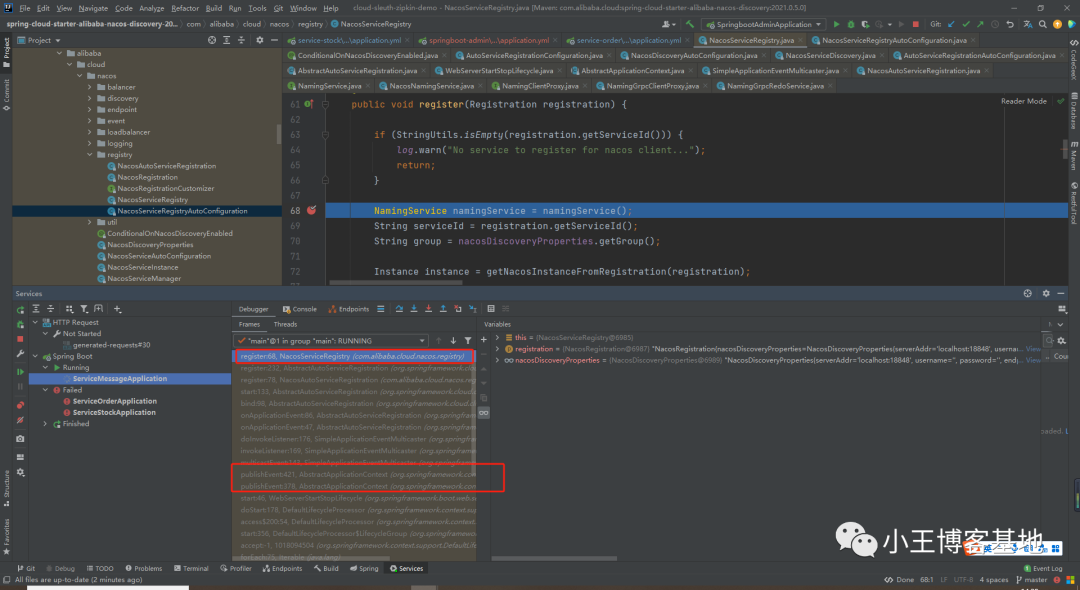Click the Step Over debugger icon
Viewport: 1080px width, 590px height.
pyautogui.click(x=399, y=309)
